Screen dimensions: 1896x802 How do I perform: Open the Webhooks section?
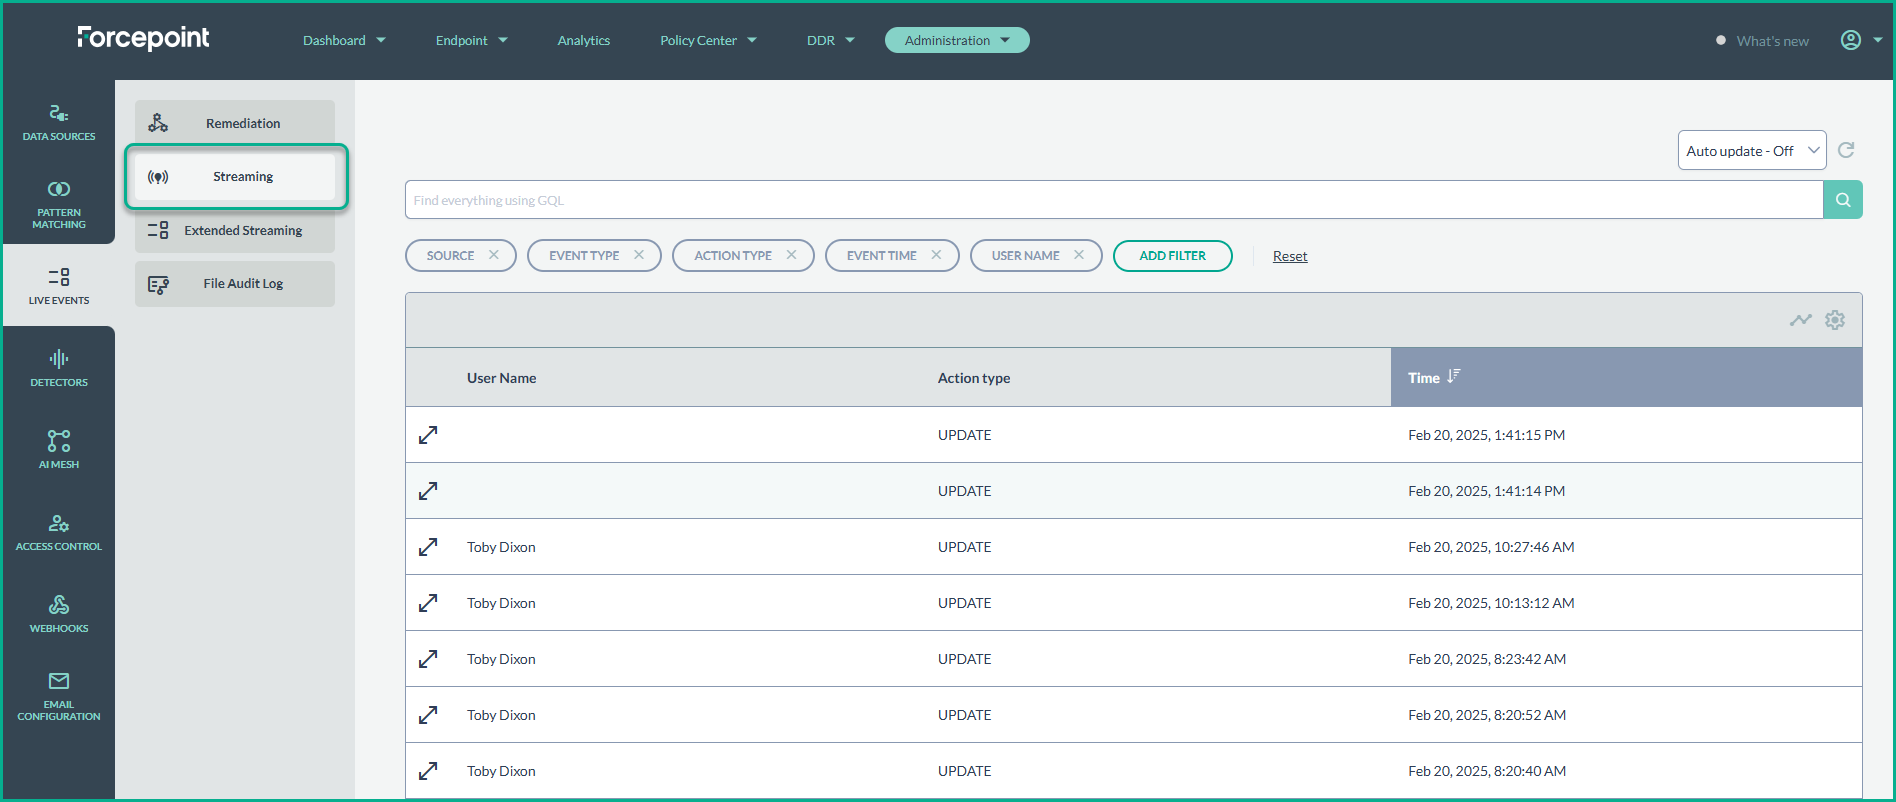pyautogui.click(x=59, y=614)
